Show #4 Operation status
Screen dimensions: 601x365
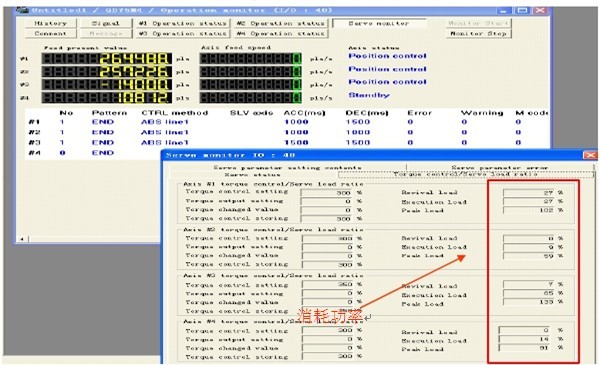coord(281,34)
